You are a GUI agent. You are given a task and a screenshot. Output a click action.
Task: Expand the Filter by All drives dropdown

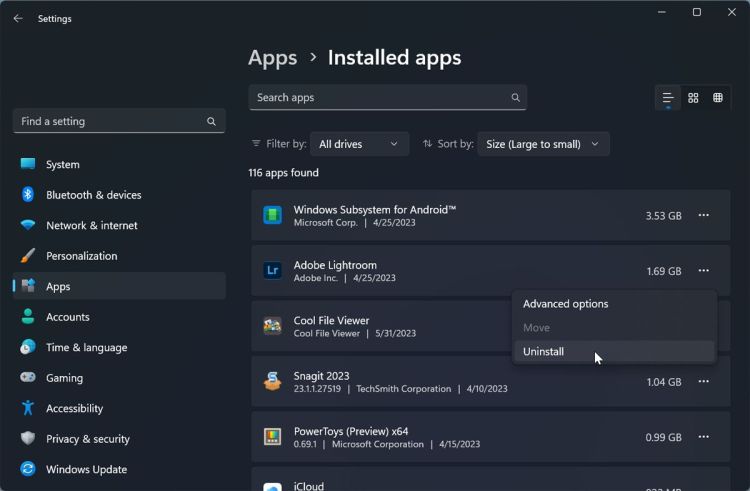click(359, 144)
